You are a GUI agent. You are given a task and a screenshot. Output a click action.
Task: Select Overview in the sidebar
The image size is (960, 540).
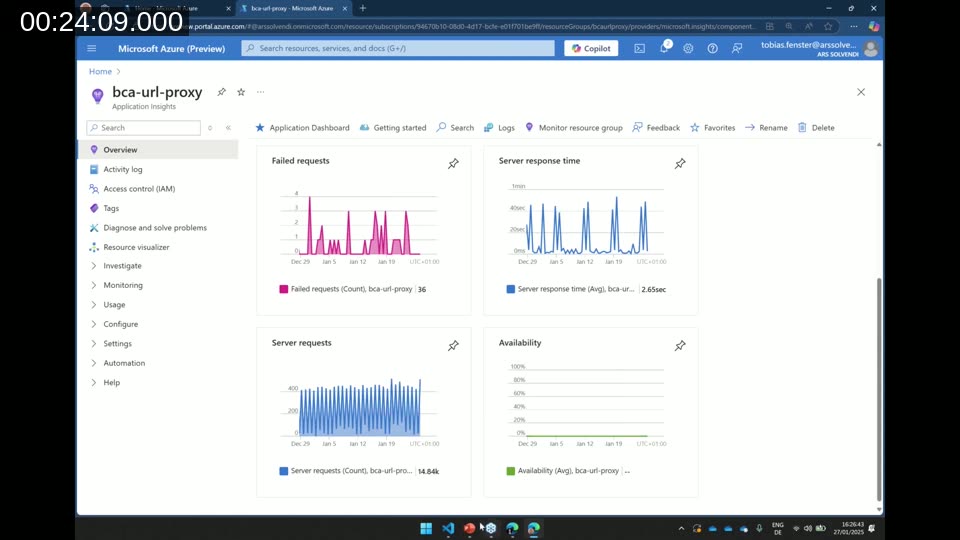158,149
